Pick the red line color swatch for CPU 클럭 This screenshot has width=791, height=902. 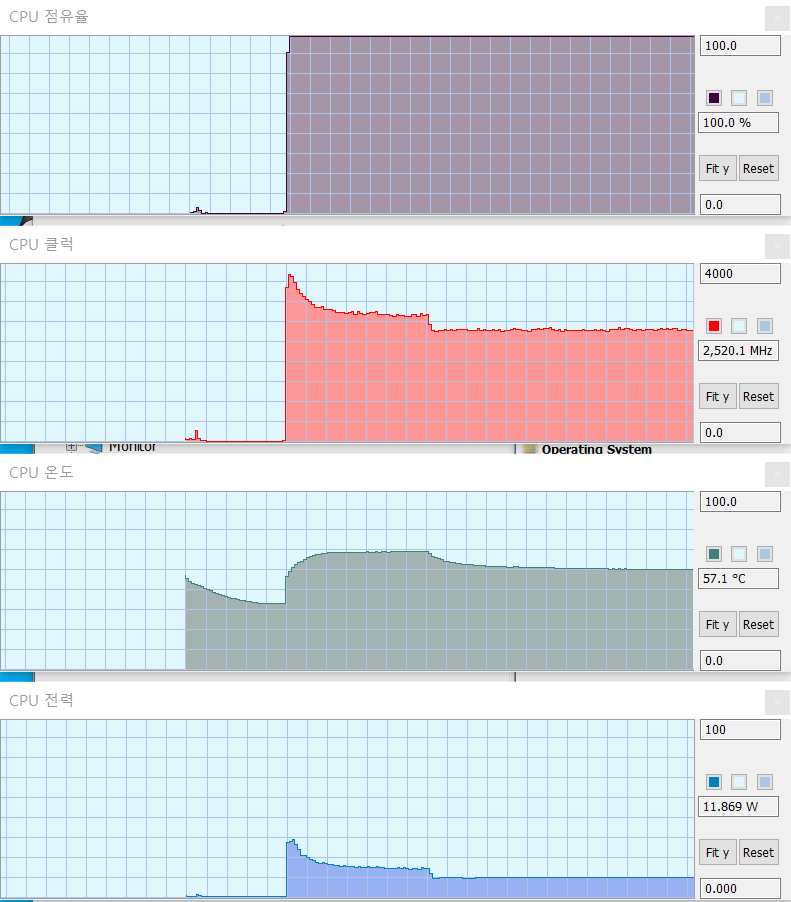coord(714,326)
